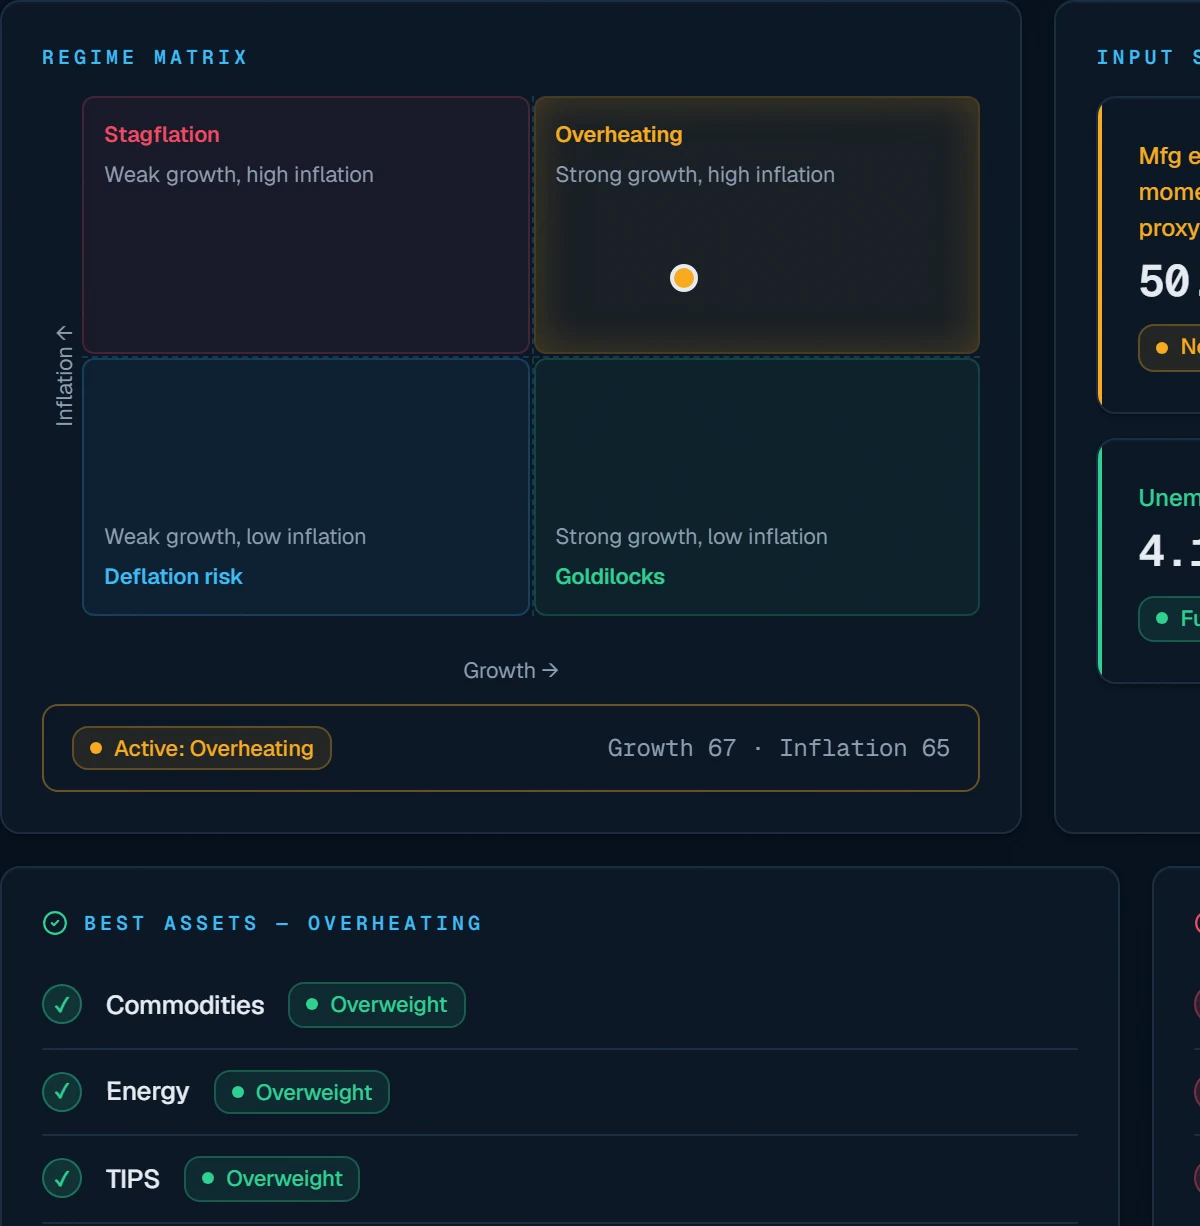Select the Overheating quadrant title
The width and height of the screenshot is (1200, 1226).
[x=619, y=135]
